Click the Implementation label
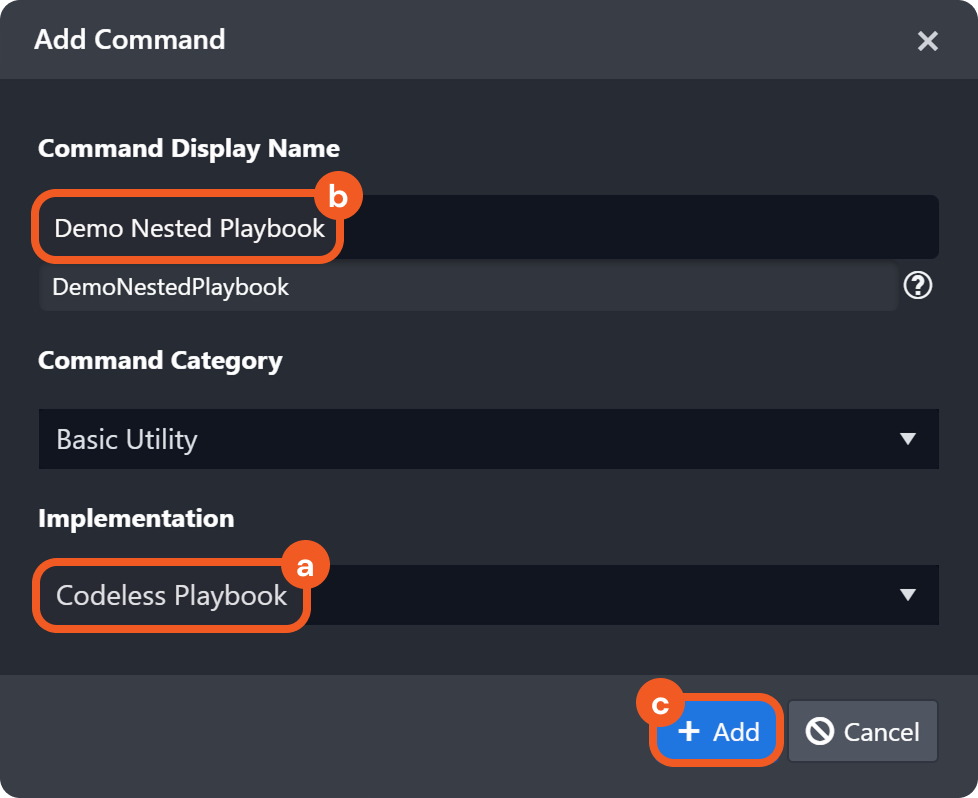Screen dimensions: 978x798 point(136,518)
